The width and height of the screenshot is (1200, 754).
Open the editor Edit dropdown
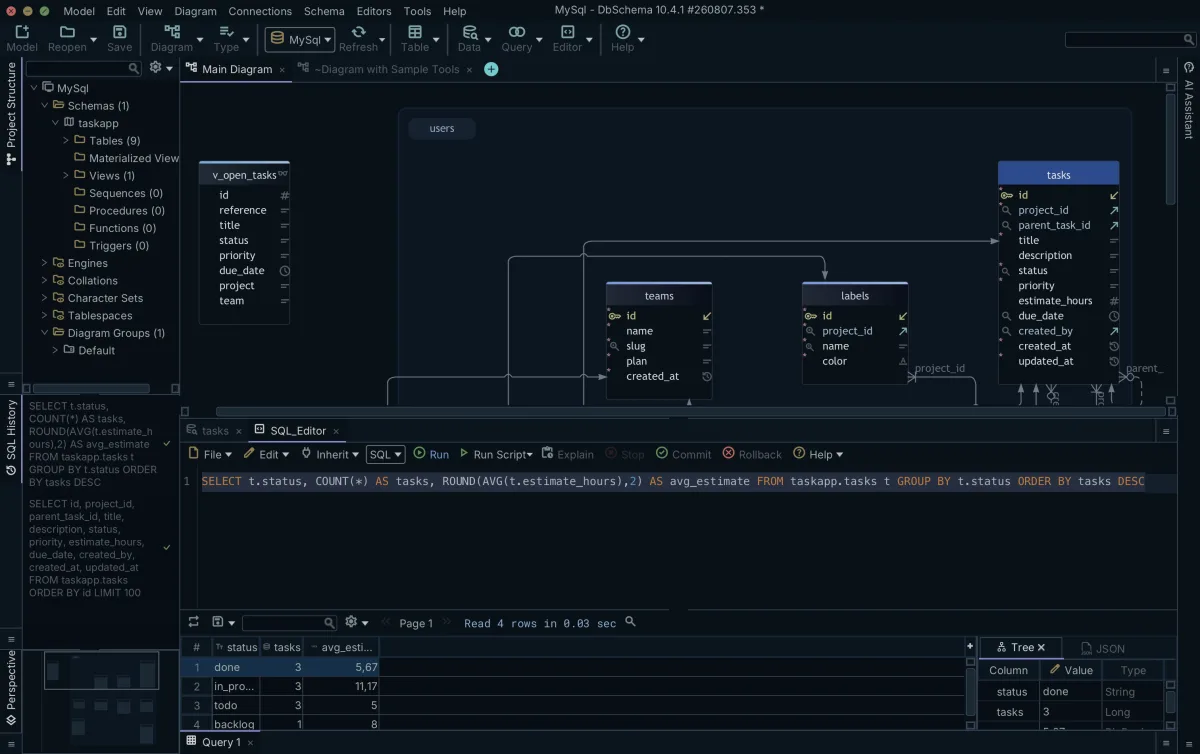268,454
